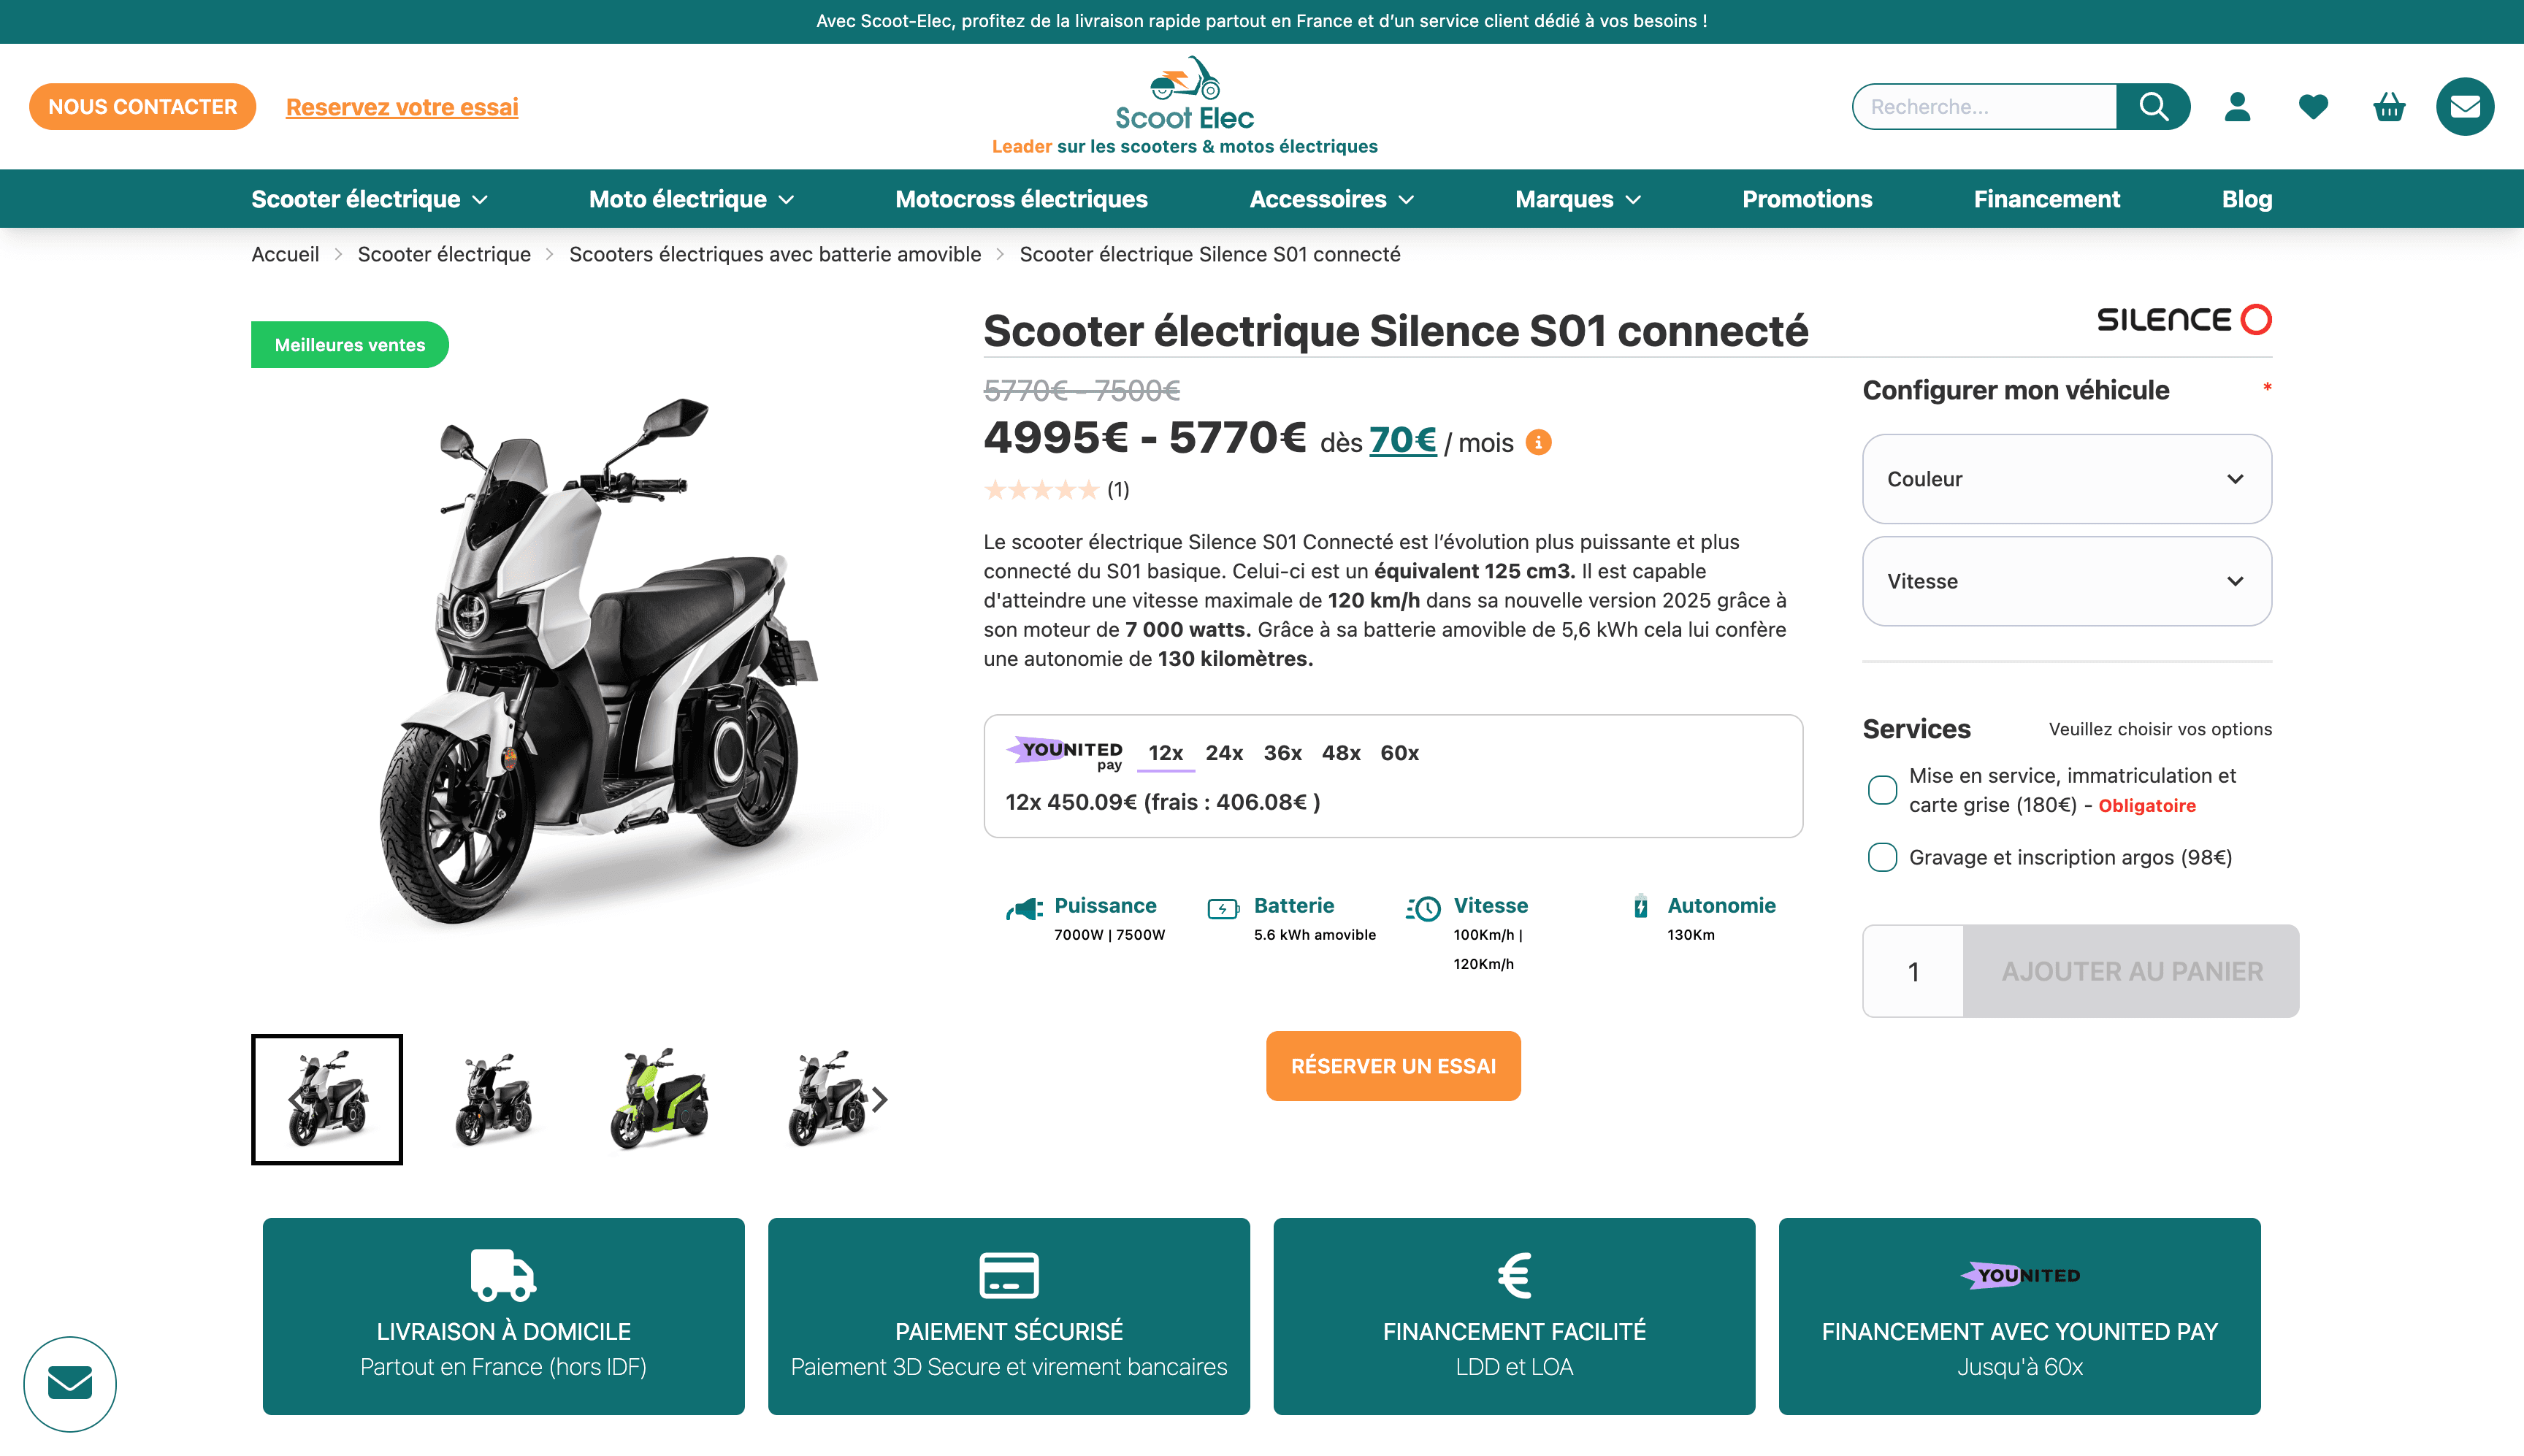Open the Vitesse configuration dropdown

tap(2066, 581)
